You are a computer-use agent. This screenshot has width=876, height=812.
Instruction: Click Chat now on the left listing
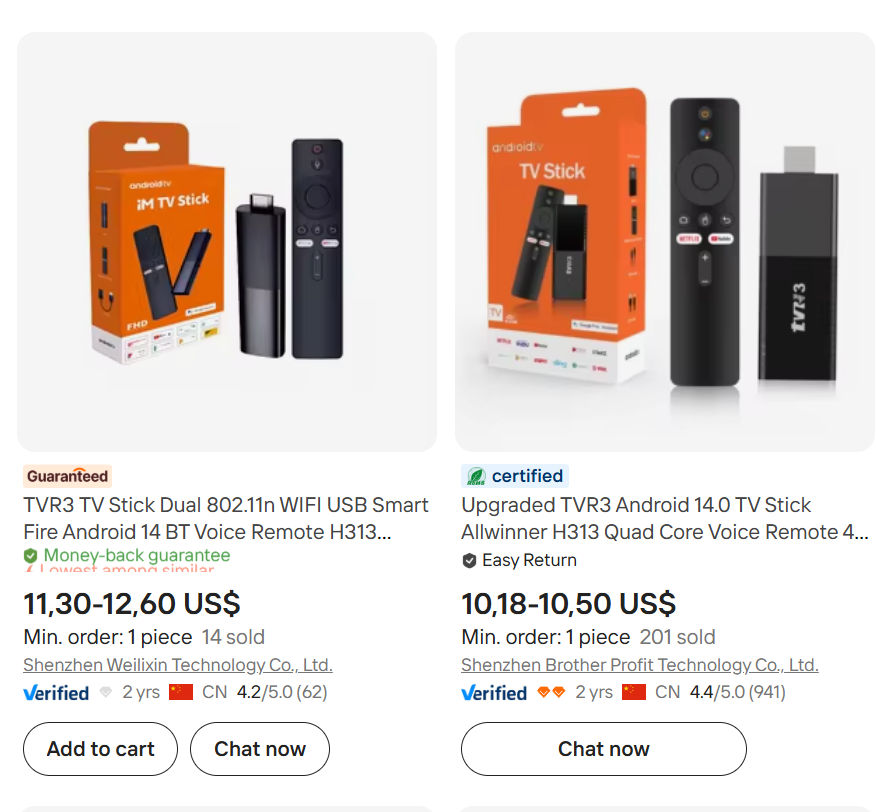click(259, 748)
